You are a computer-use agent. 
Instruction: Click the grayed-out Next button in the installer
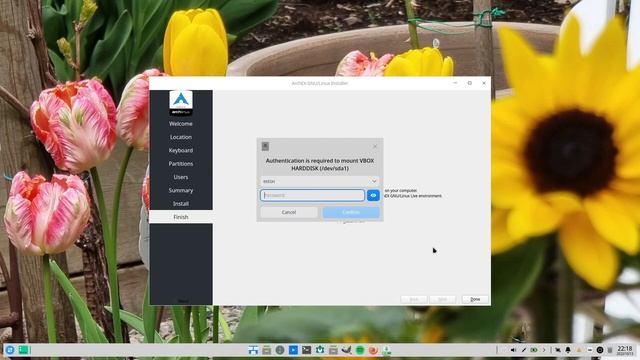tap(442, 299)
